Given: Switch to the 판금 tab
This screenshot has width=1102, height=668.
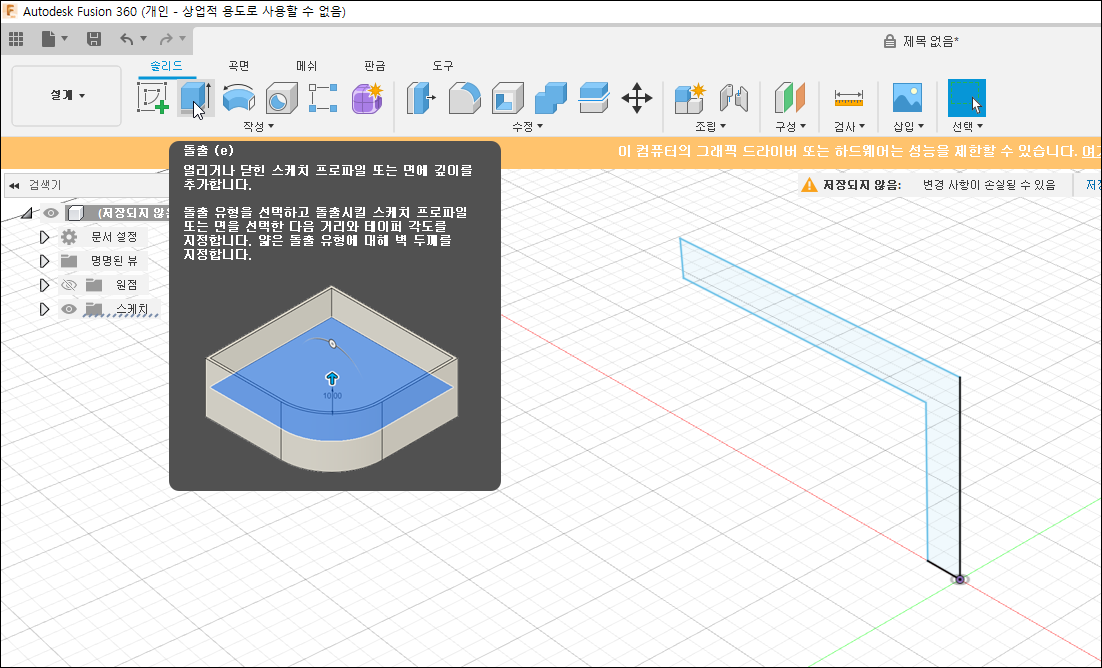Looking at the screenshot, I should pos(375,66).
